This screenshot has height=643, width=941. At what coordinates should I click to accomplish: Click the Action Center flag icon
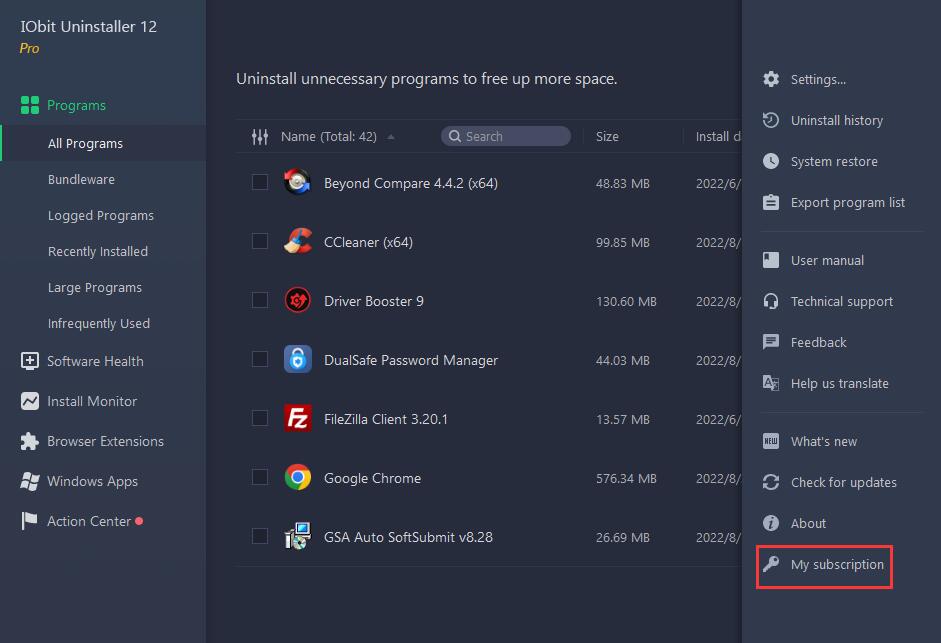(x=29, y=521)
